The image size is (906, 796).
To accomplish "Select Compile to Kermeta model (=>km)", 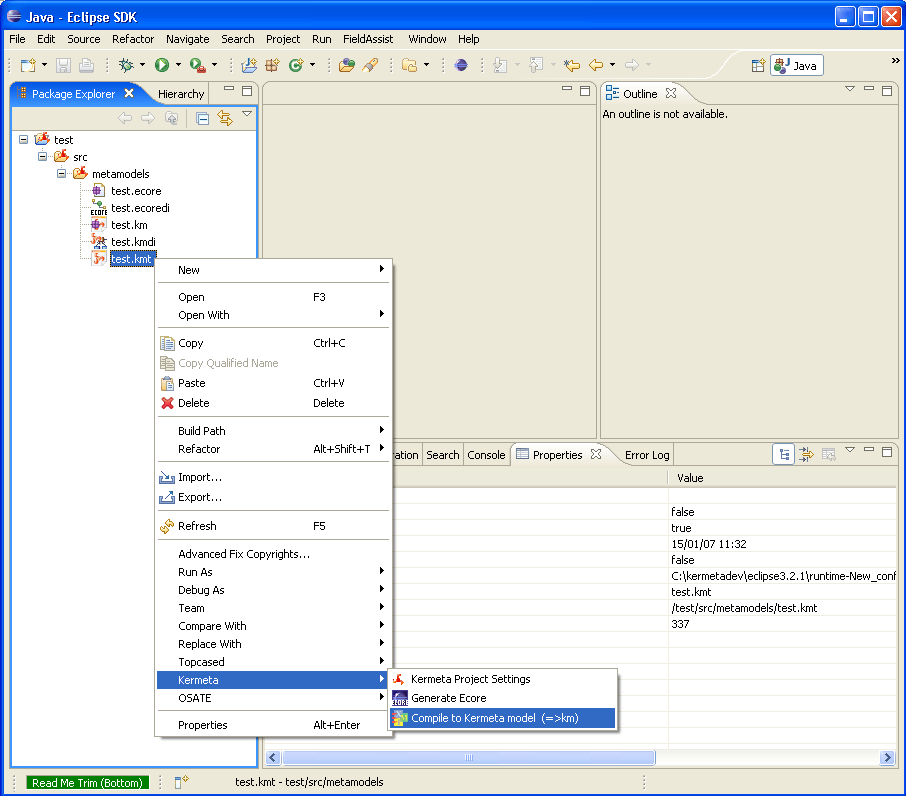I will coord(503,718).
